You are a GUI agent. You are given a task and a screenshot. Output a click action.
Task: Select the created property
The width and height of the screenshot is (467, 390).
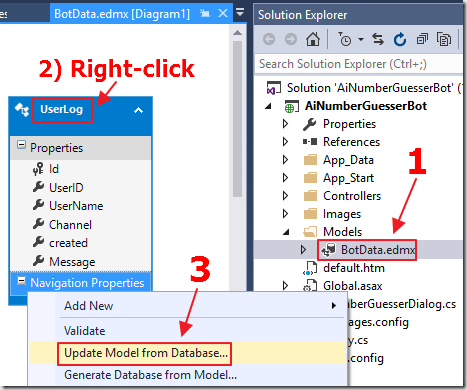coord(68,243)
